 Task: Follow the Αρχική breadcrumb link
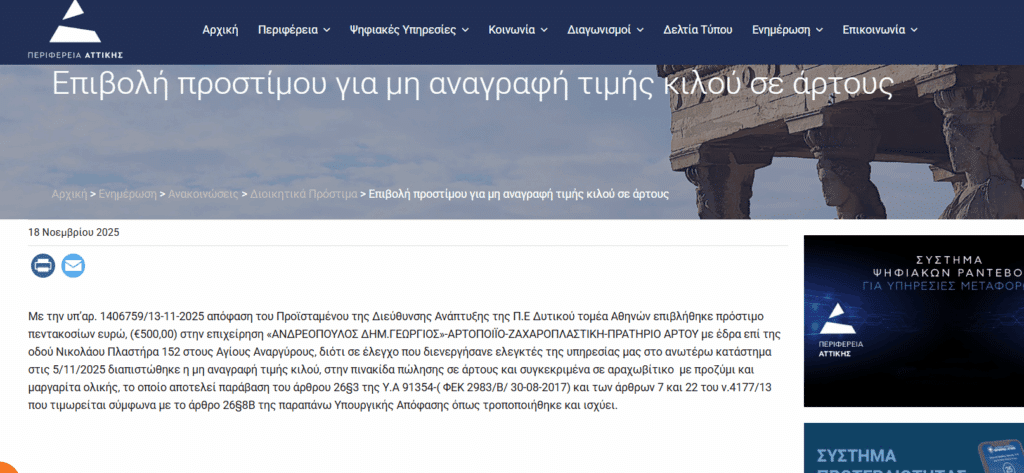pyautogui.click(x=69, y=194)
